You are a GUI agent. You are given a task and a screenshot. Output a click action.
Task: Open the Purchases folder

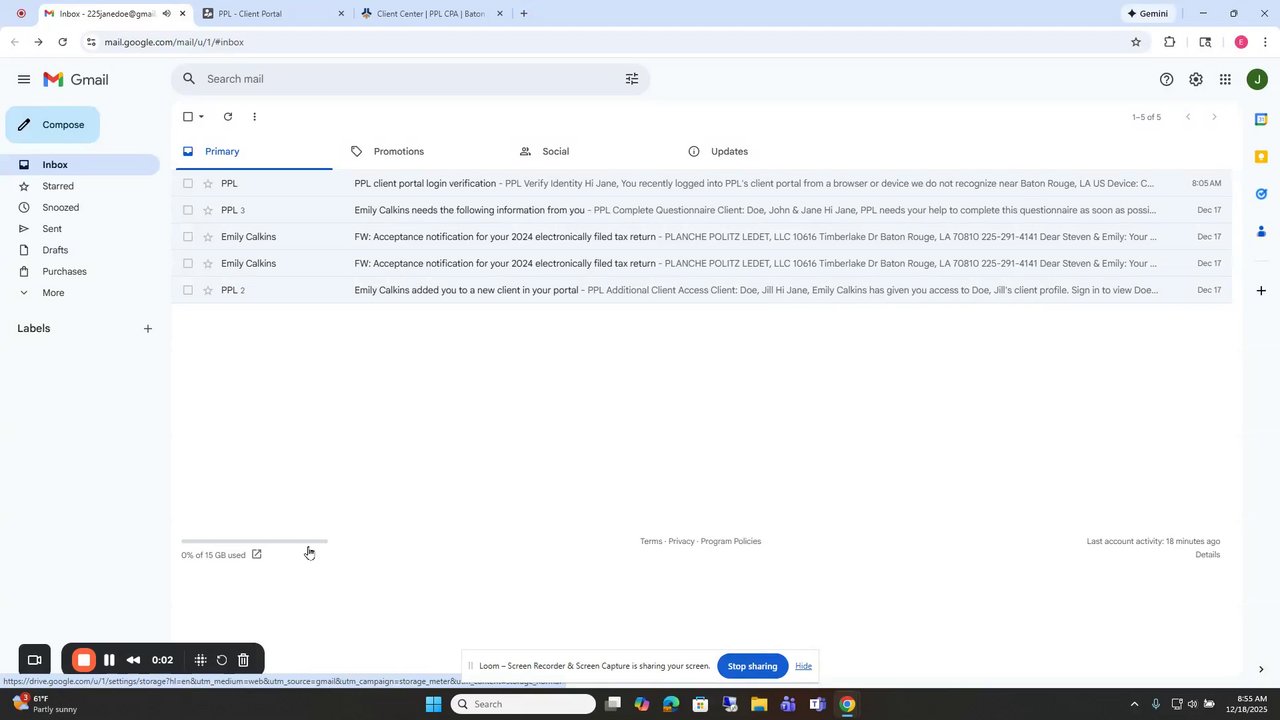pyautogui.click(x=64, y=272)
